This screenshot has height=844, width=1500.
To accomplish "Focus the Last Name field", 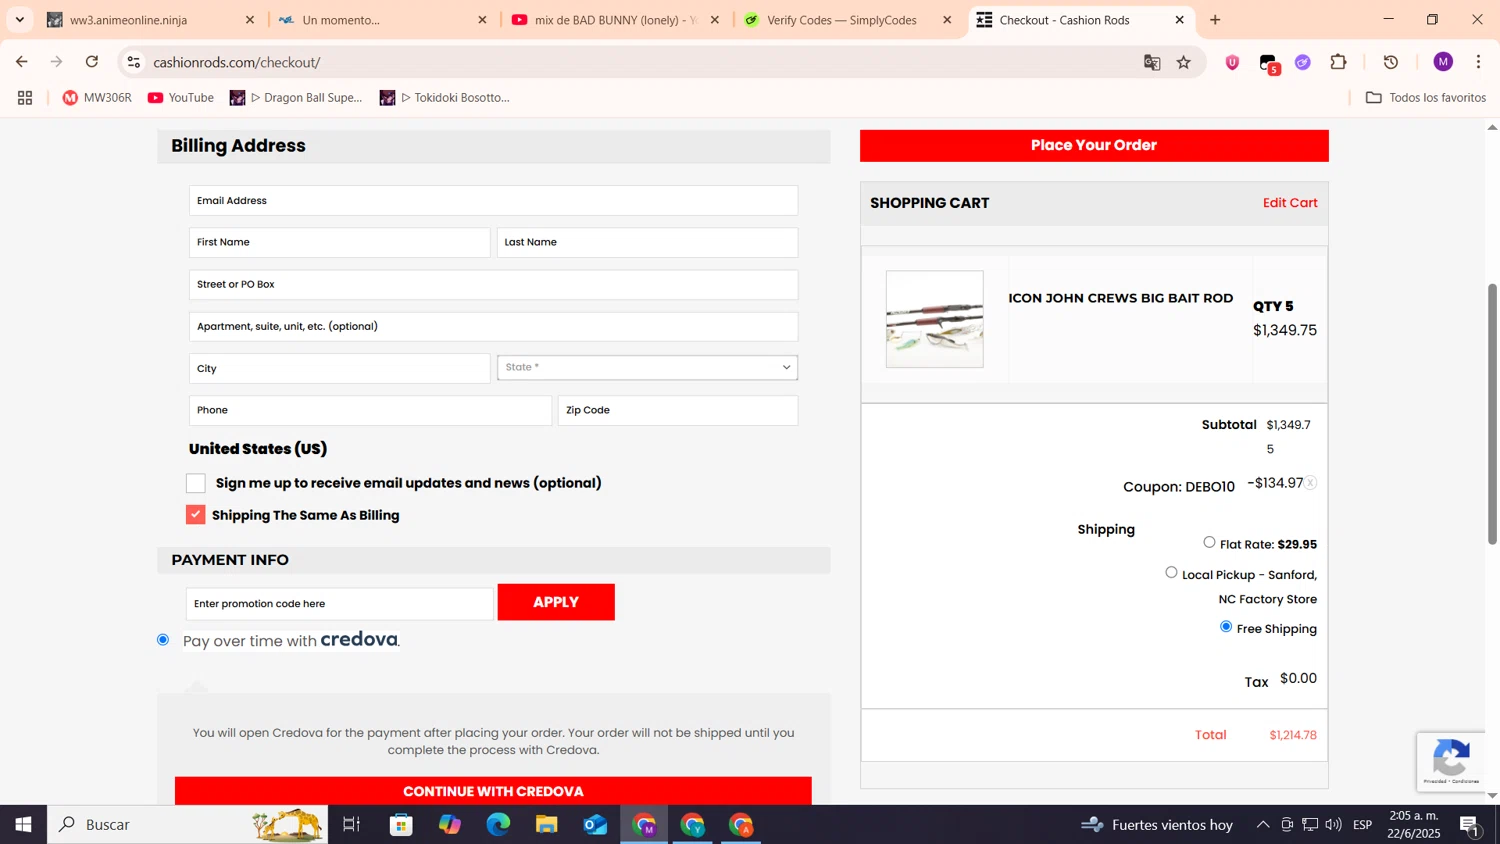I will tap(647, 242).
